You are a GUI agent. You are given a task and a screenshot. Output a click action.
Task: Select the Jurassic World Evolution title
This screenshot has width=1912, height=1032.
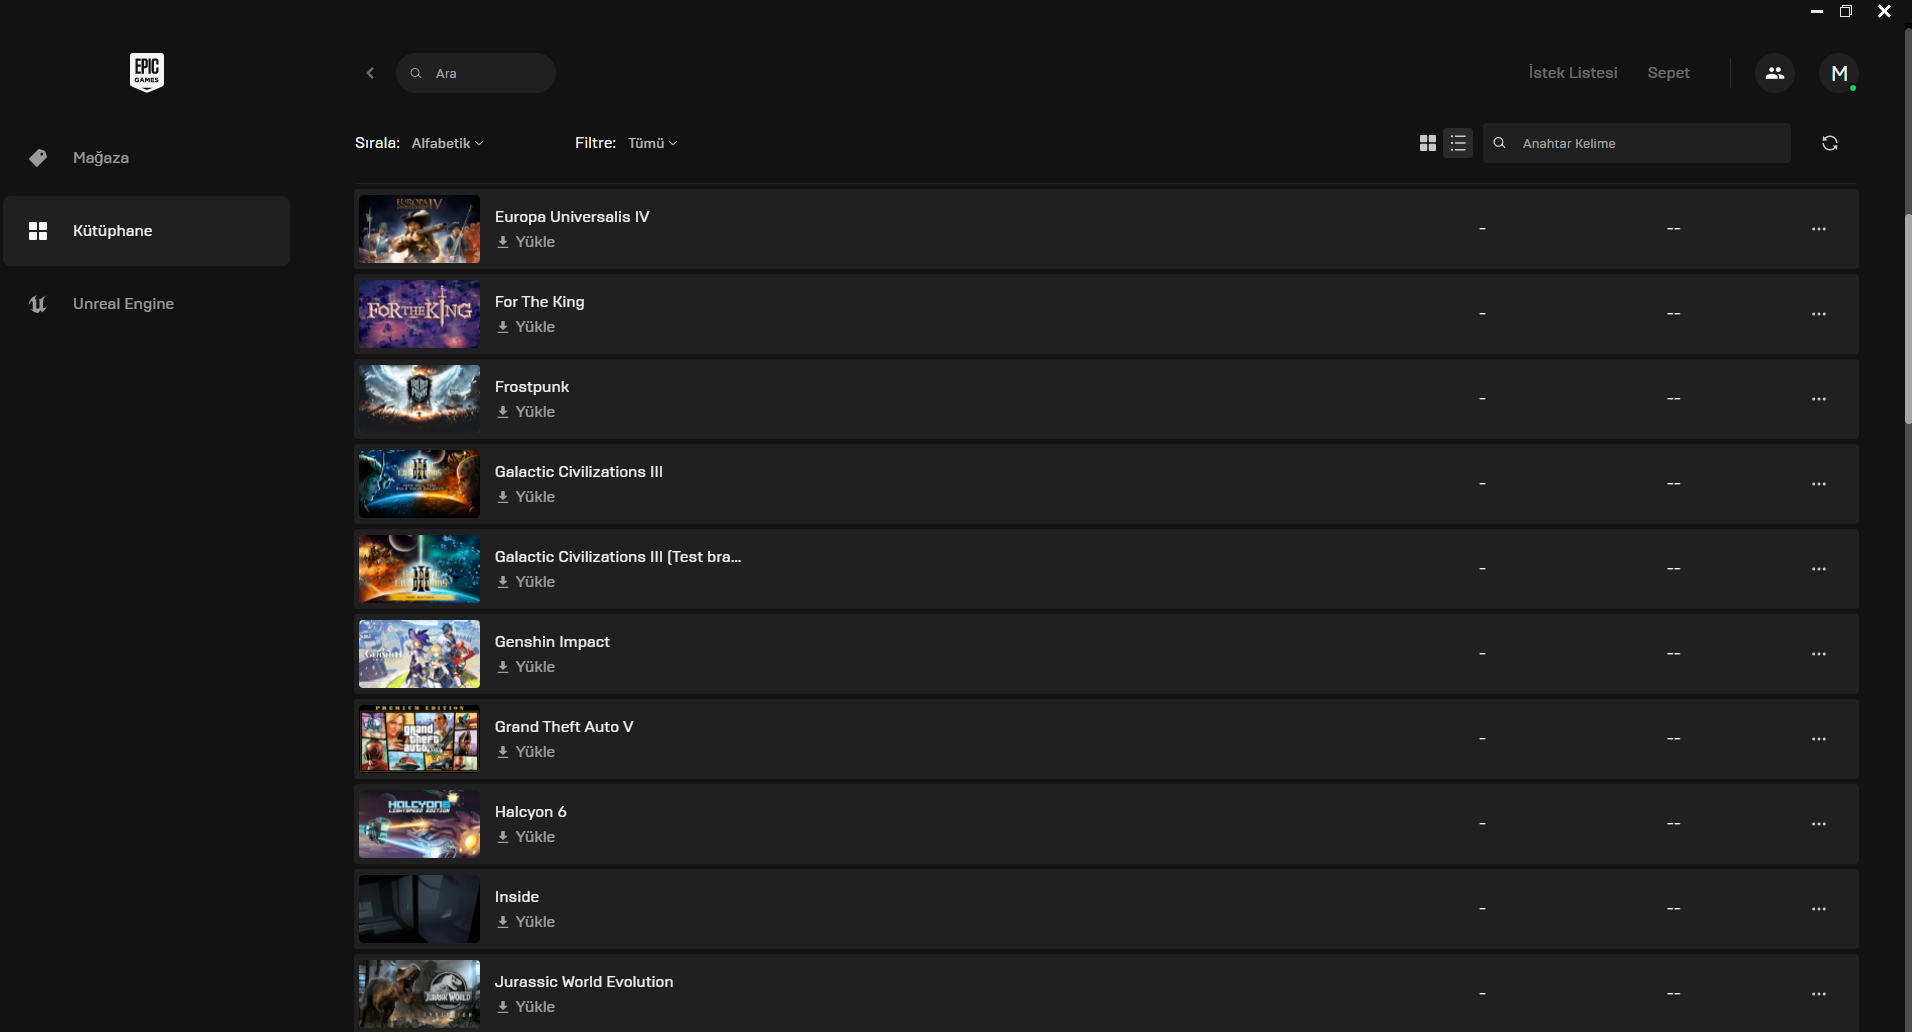pyautogui.click(x=584, y=982)
